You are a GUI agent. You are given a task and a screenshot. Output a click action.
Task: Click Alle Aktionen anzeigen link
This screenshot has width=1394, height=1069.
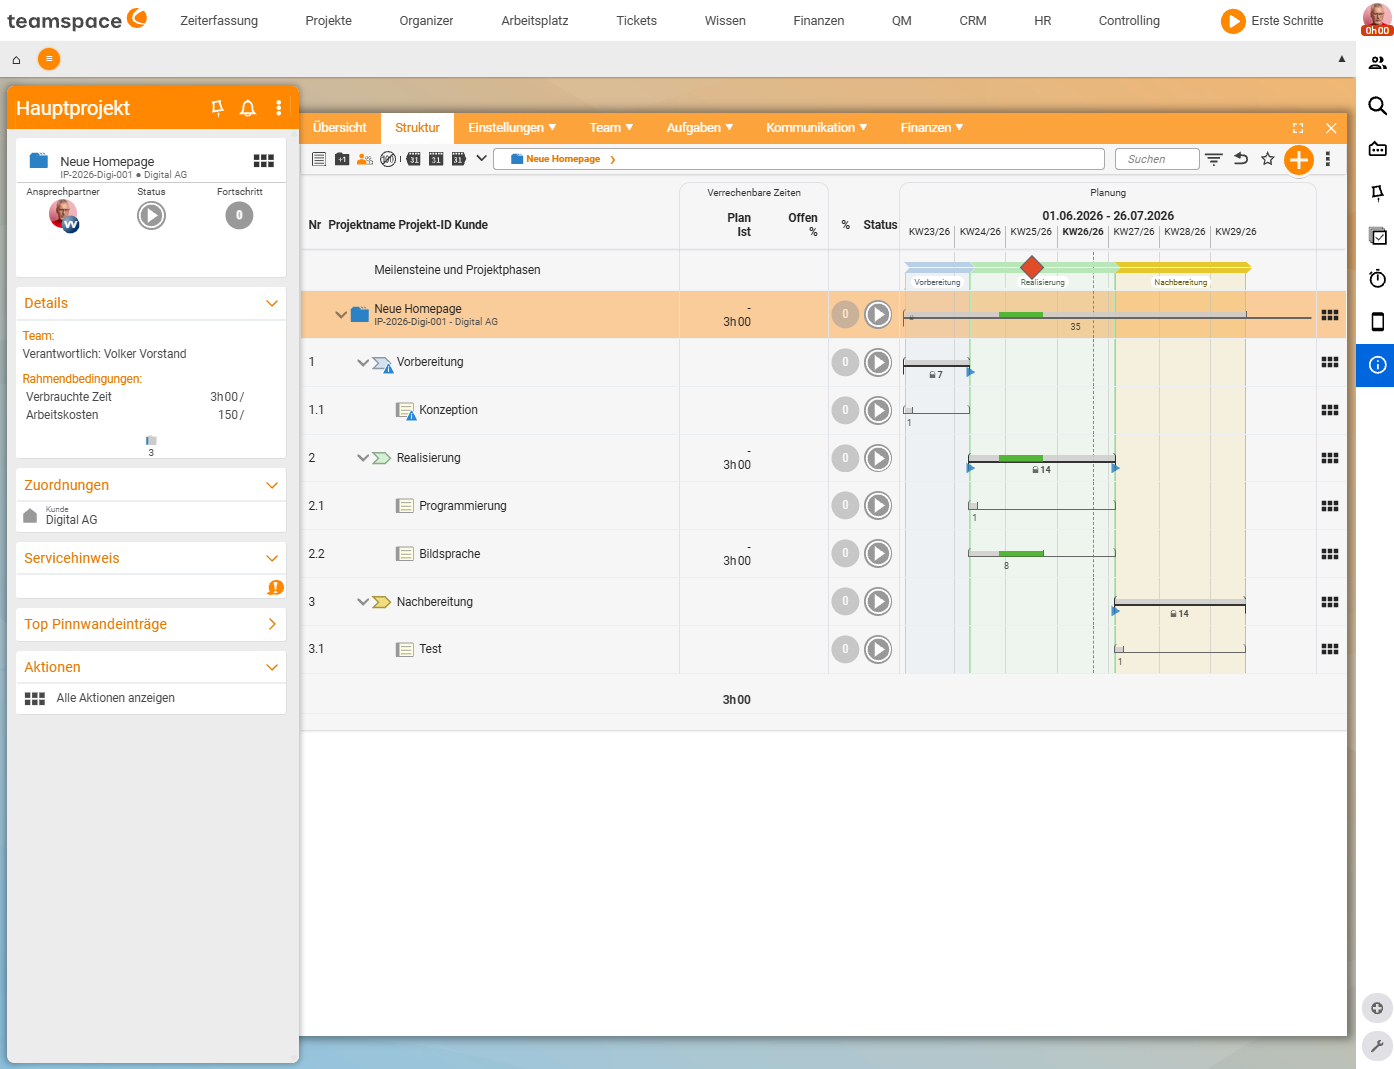(x=116, y=698)
